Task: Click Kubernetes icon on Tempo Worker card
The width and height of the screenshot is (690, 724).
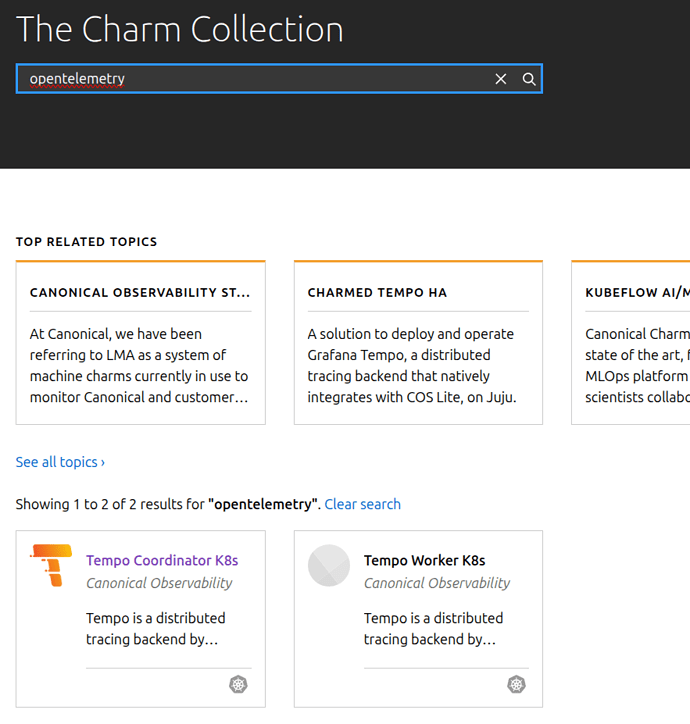Action: pyautogui.click(x=516, y=685)
